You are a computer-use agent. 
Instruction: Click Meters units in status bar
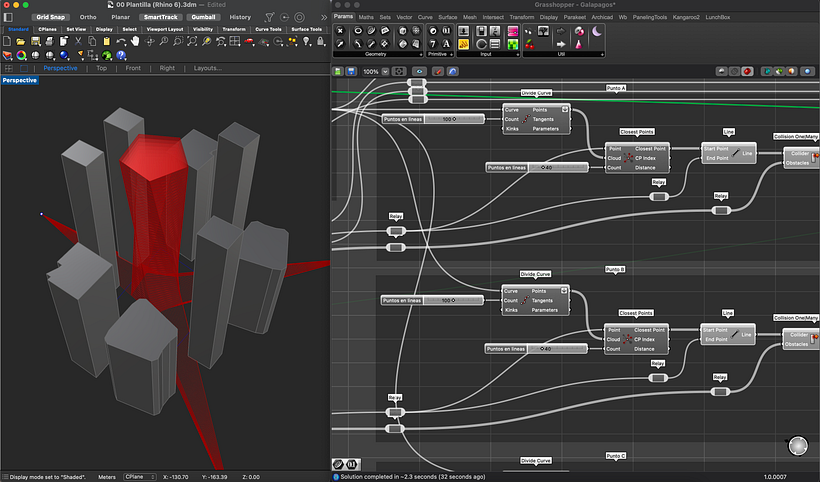(x=107, y=477)
